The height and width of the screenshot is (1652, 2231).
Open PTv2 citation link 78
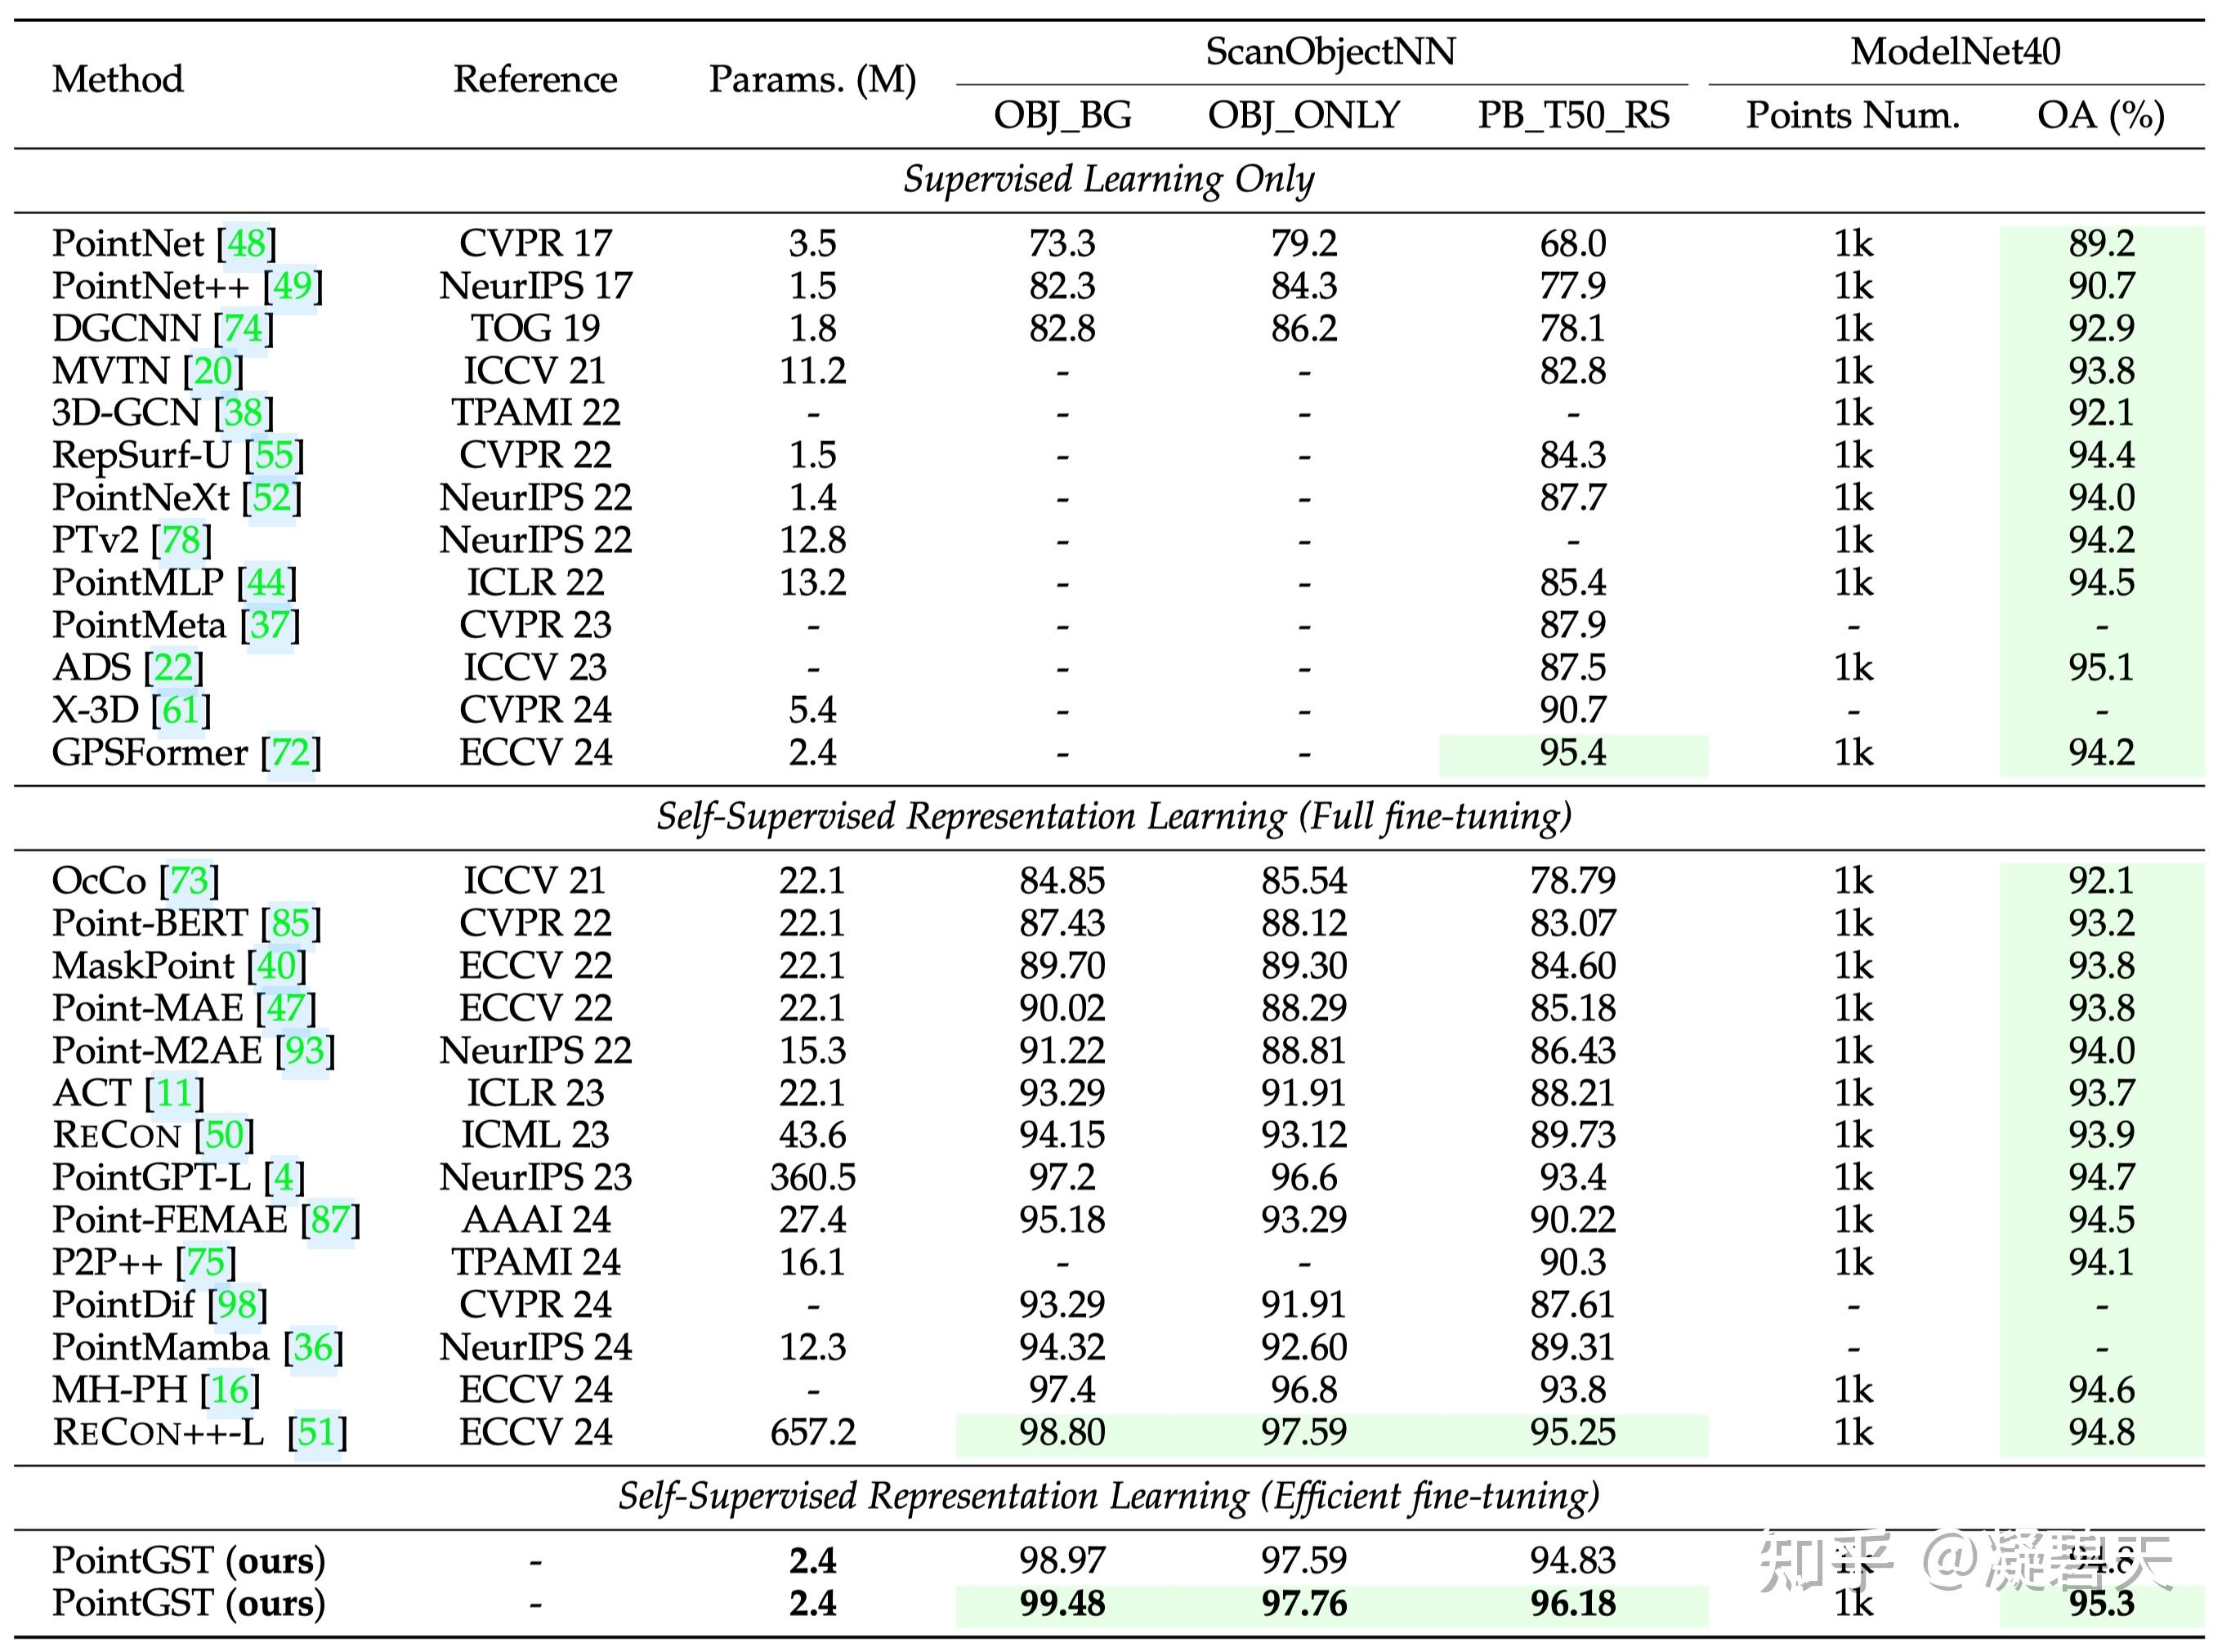coord(181,540)
